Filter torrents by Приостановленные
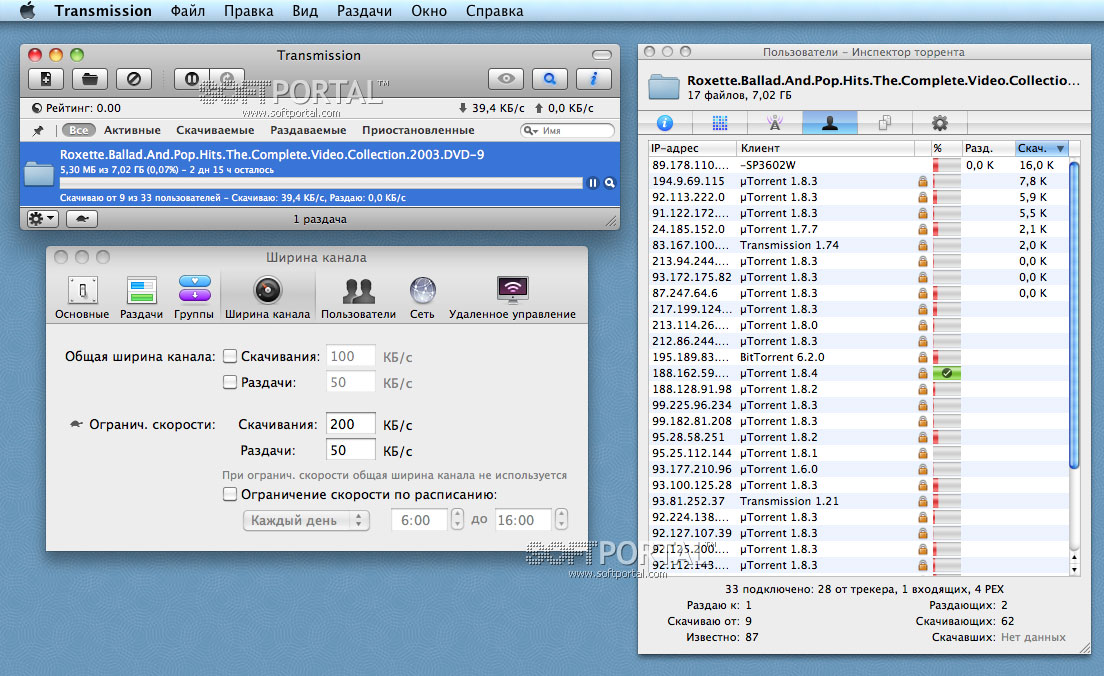1104x676 pixels. (x=418, y=130)
